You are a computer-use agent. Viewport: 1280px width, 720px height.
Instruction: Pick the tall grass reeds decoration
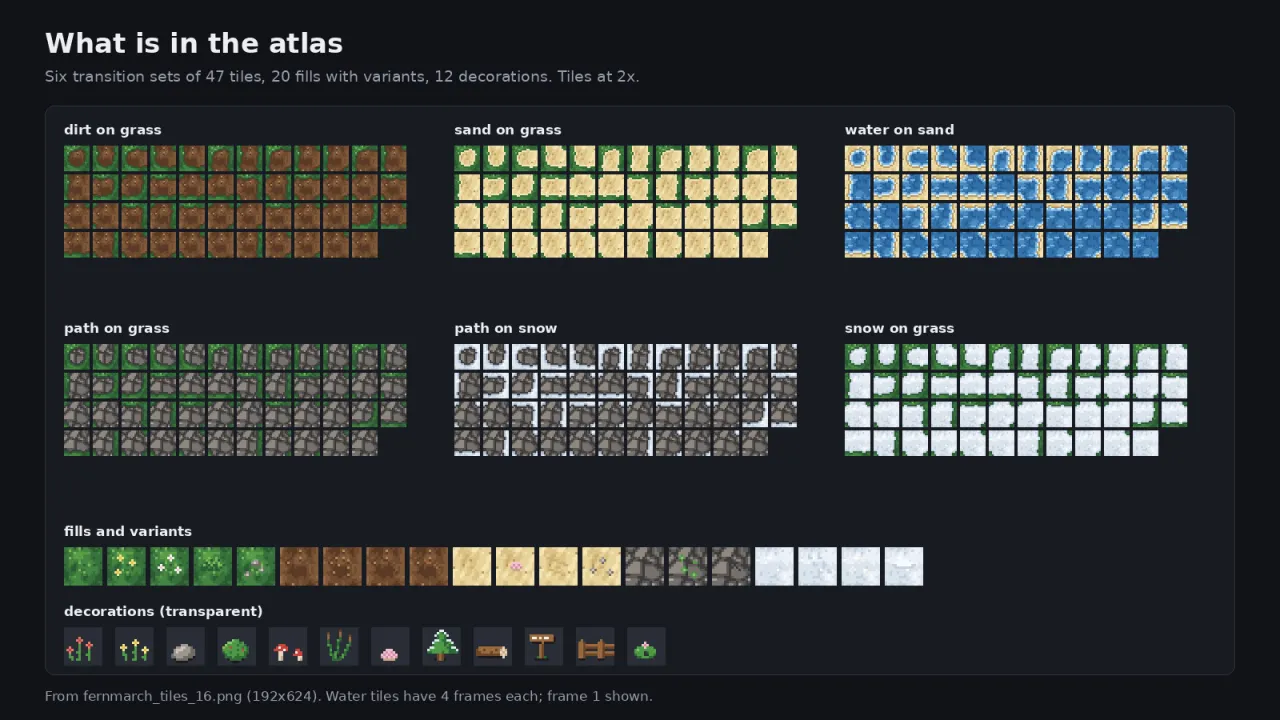pyautogui.click(x=339, y=647)
